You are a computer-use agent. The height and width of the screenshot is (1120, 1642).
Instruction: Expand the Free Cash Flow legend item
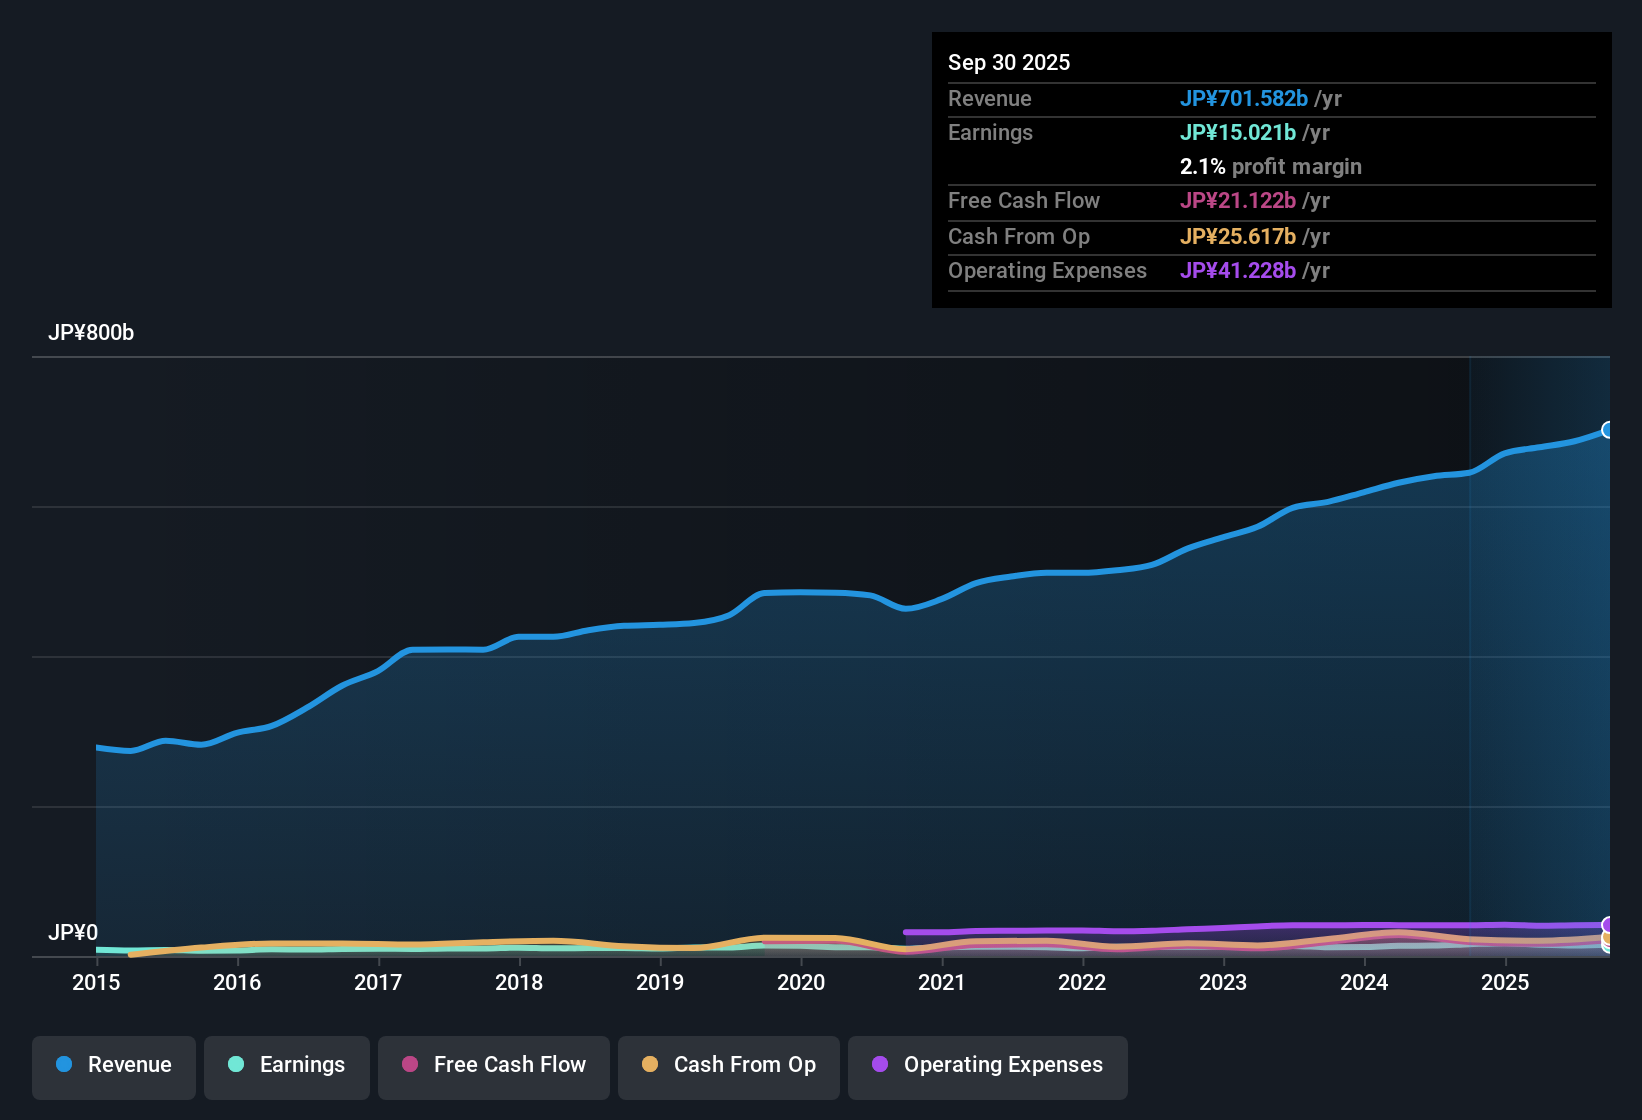pyautogui.click(x=493, y=1065)
